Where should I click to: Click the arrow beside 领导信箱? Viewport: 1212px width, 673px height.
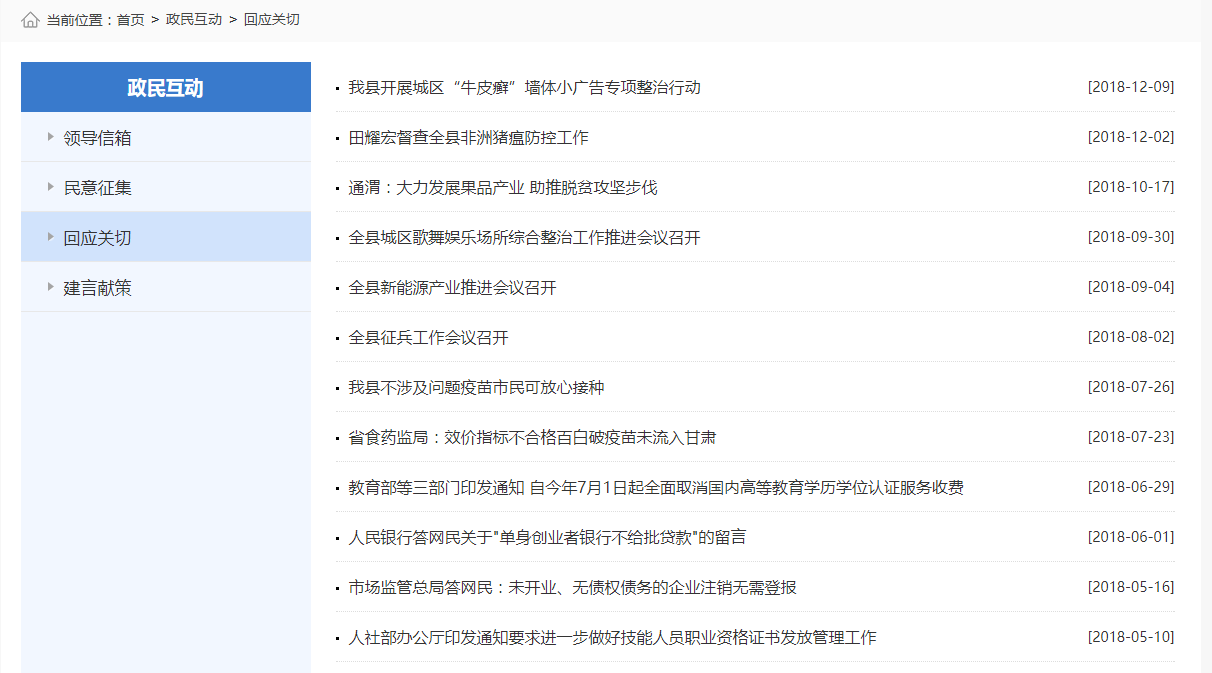(x=50, y=137)
